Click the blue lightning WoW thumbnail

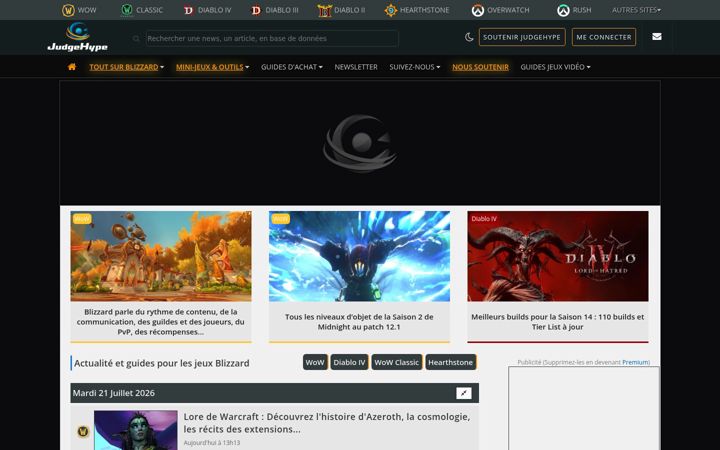coord(359,256)
